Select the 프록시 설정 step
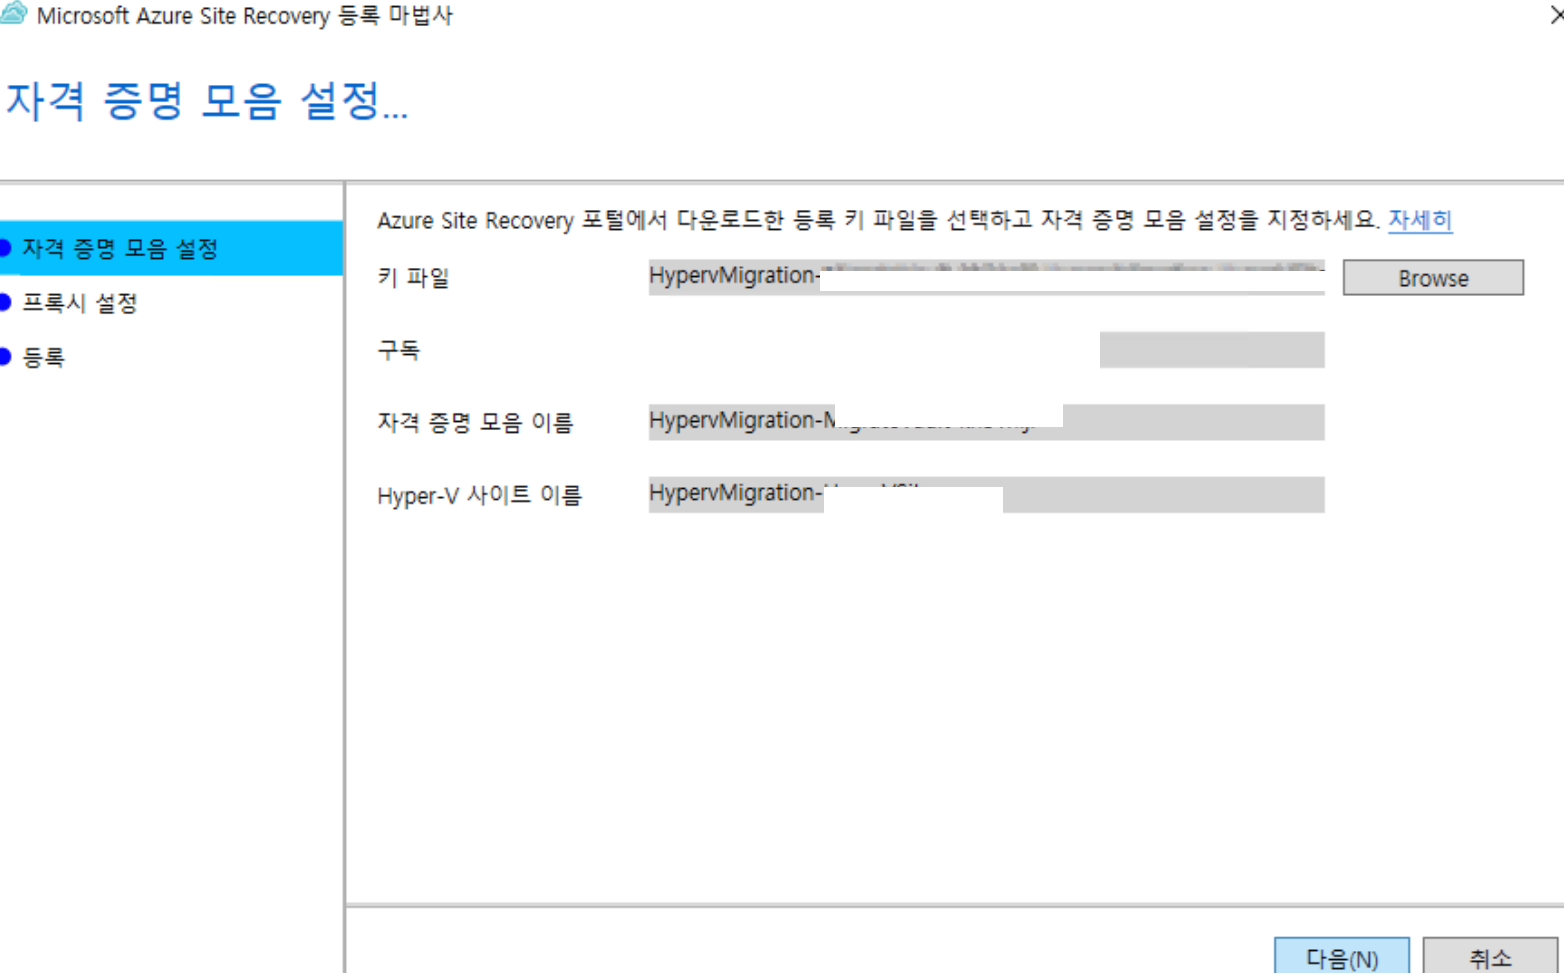 (80, 303)
